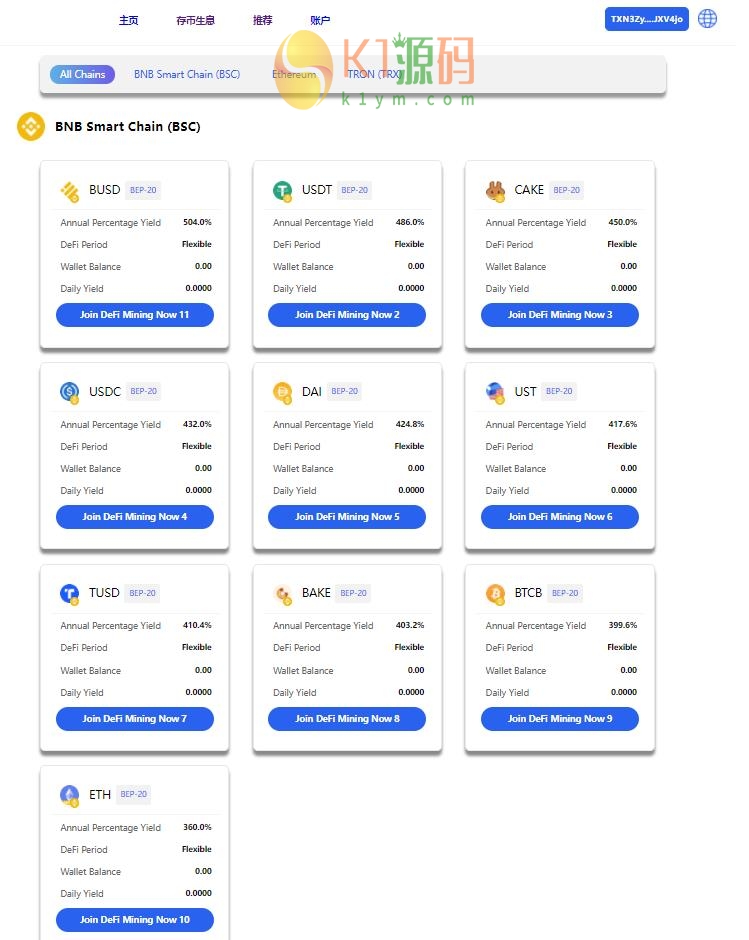Viewport: 749px width, 940px height.
Task: Open the 主页 home menu item
Action: 128,20
